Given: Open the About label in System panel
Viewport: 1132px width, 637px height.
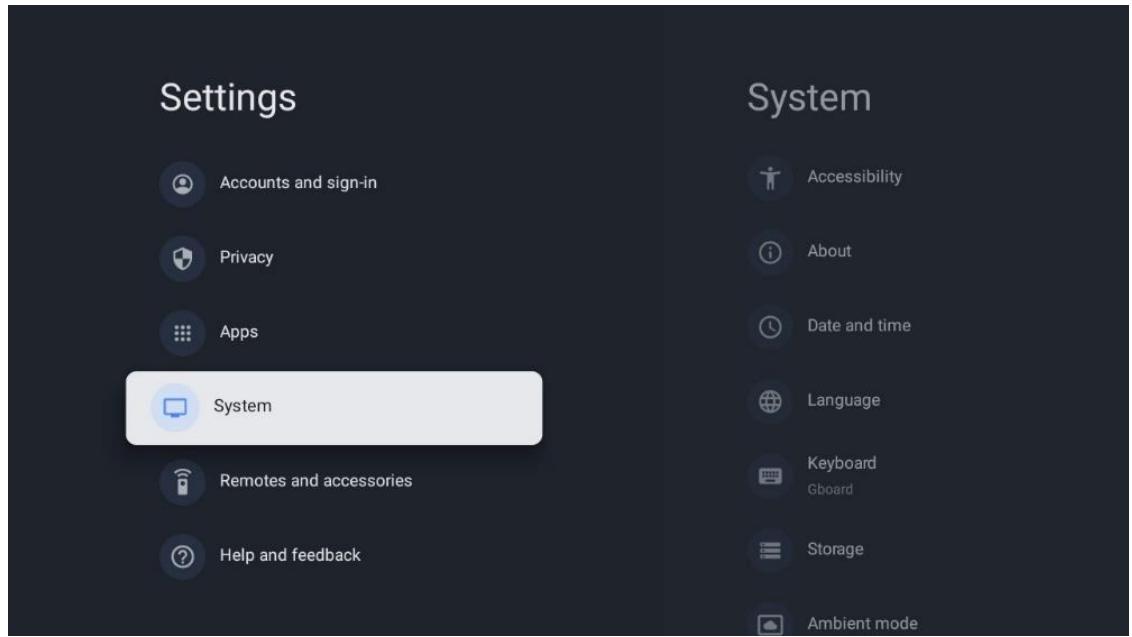Looking at the screenshot, I should (x=829, y=251).
